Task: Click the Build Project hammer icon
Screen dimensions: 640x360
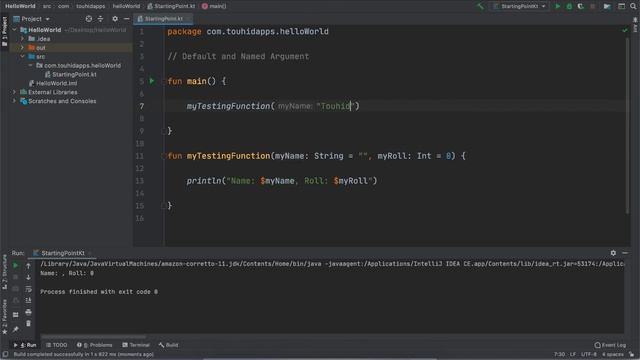Action: [480, 6]
